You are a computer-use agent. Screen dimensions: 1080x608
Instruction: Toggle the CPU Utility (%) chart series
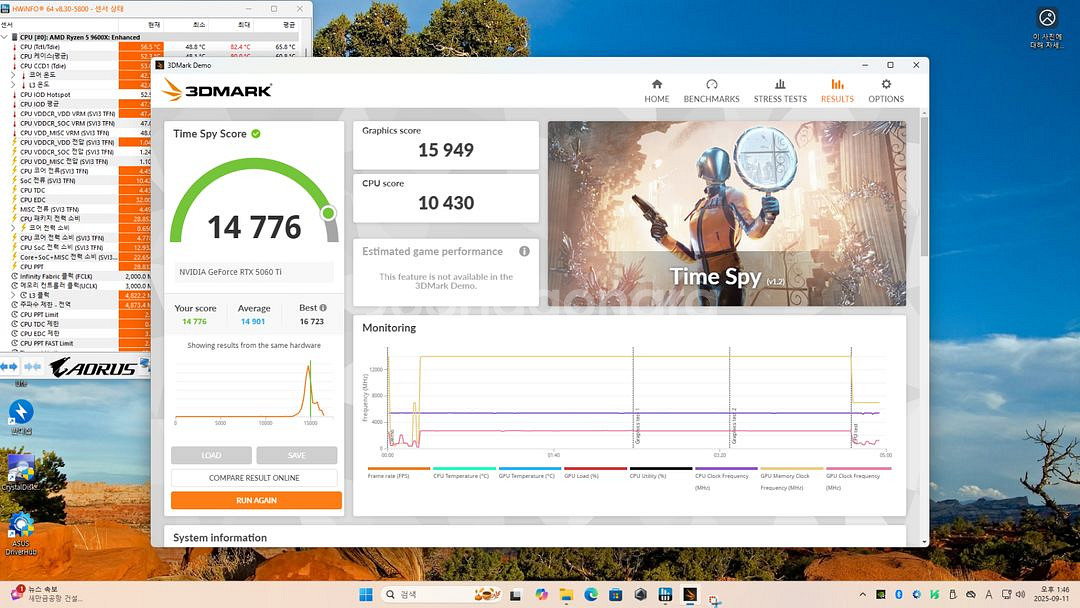[660, 472]
